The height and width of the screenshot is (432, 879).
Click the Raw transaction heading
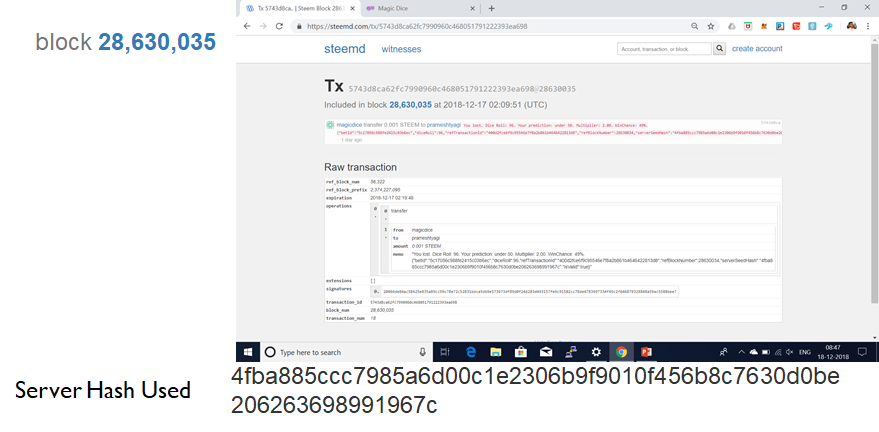click(x=360, y=167)
